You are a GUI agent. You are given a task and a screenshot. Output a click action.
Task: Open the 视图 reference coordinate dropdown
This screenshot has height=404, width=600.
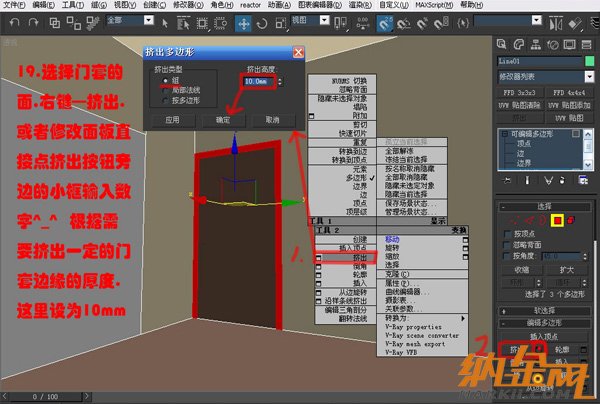[324, 20]
